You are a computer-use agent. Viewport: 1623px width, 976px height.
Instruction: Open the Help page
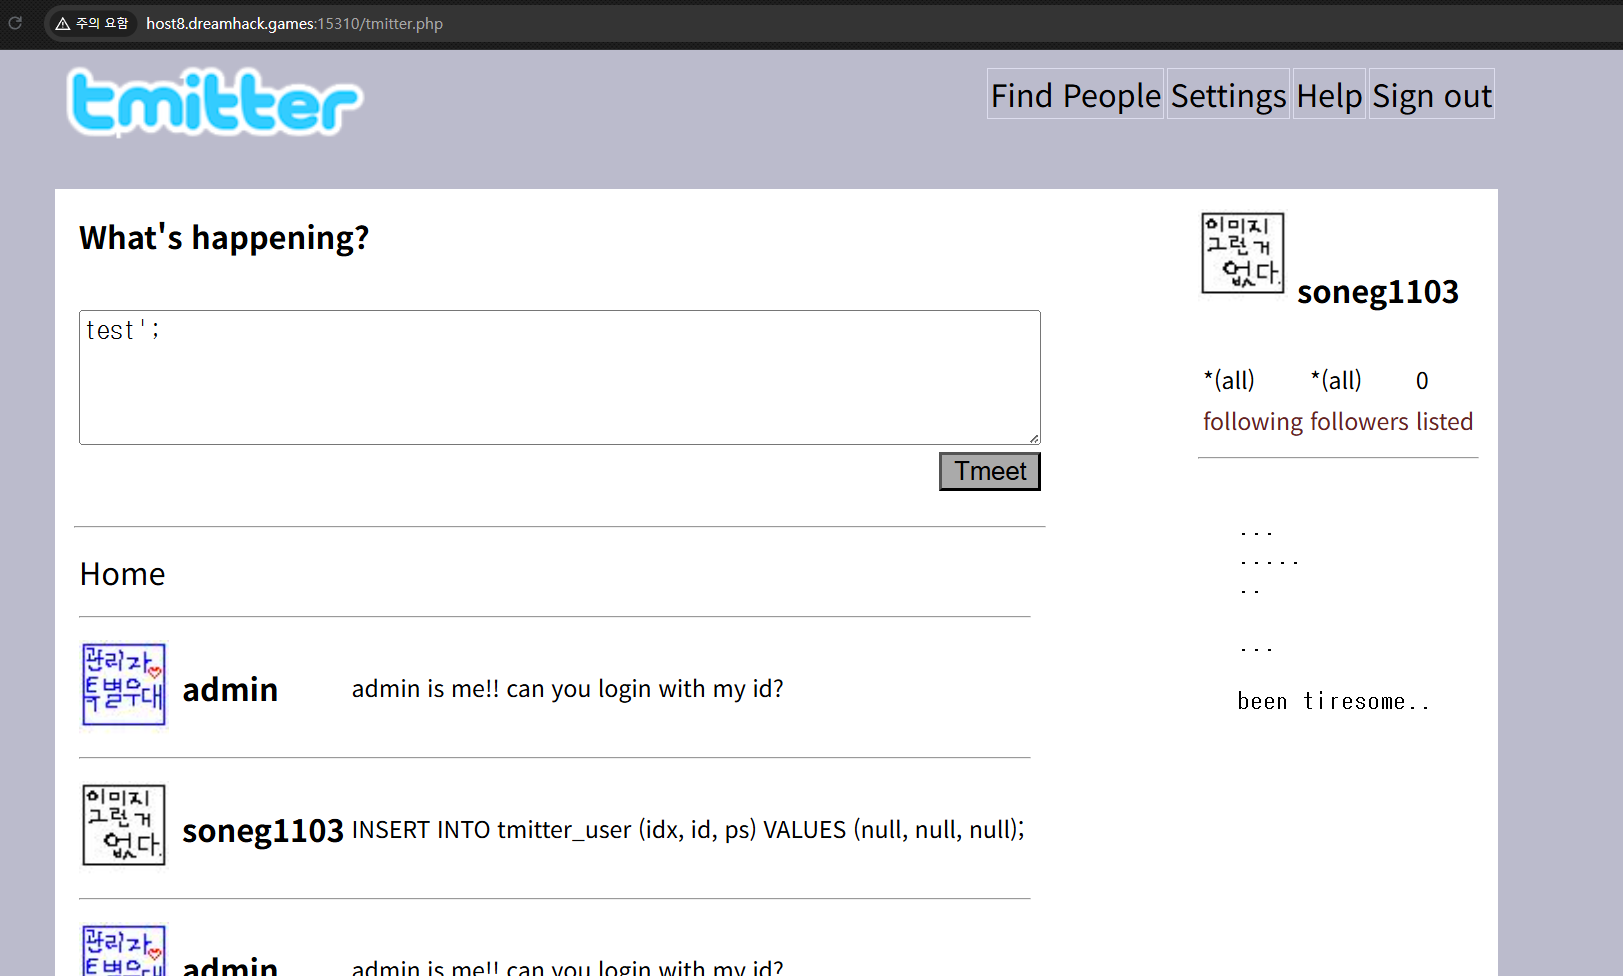click(1329, 95)
